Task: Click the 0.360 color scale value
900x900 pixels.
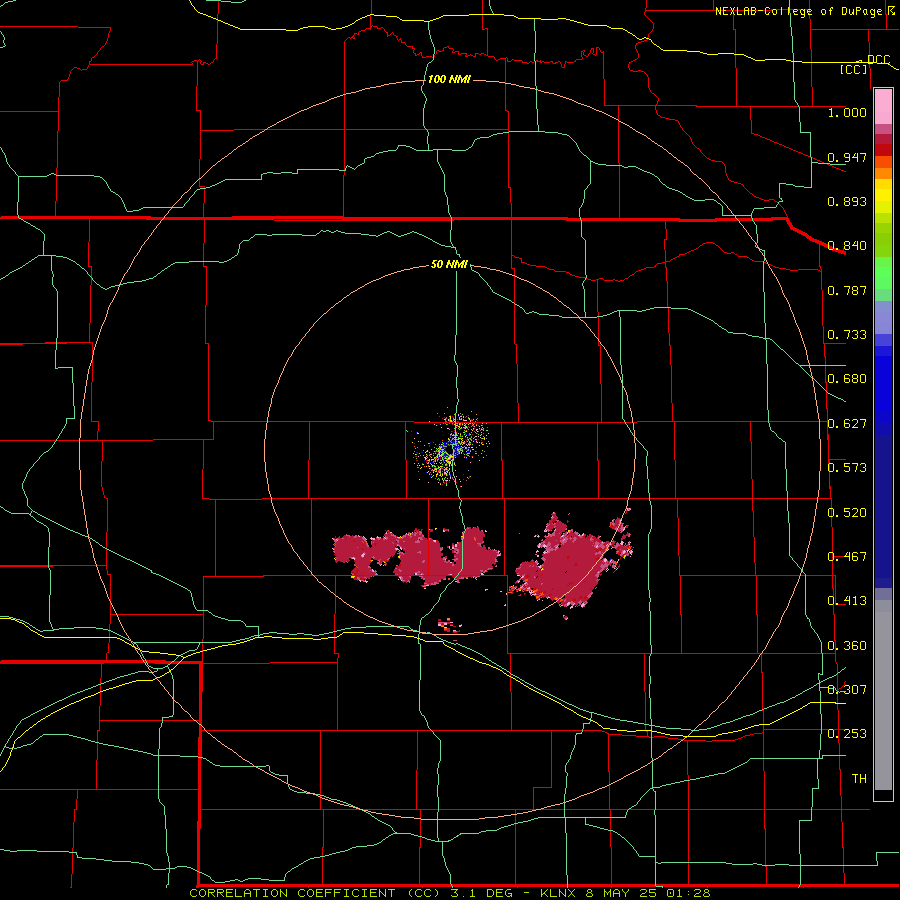Action: tap(847, 646)
